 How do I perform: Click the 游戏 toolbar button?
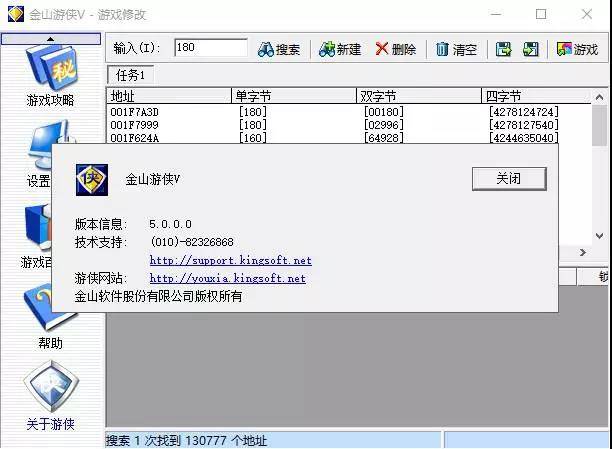point(577,50)
